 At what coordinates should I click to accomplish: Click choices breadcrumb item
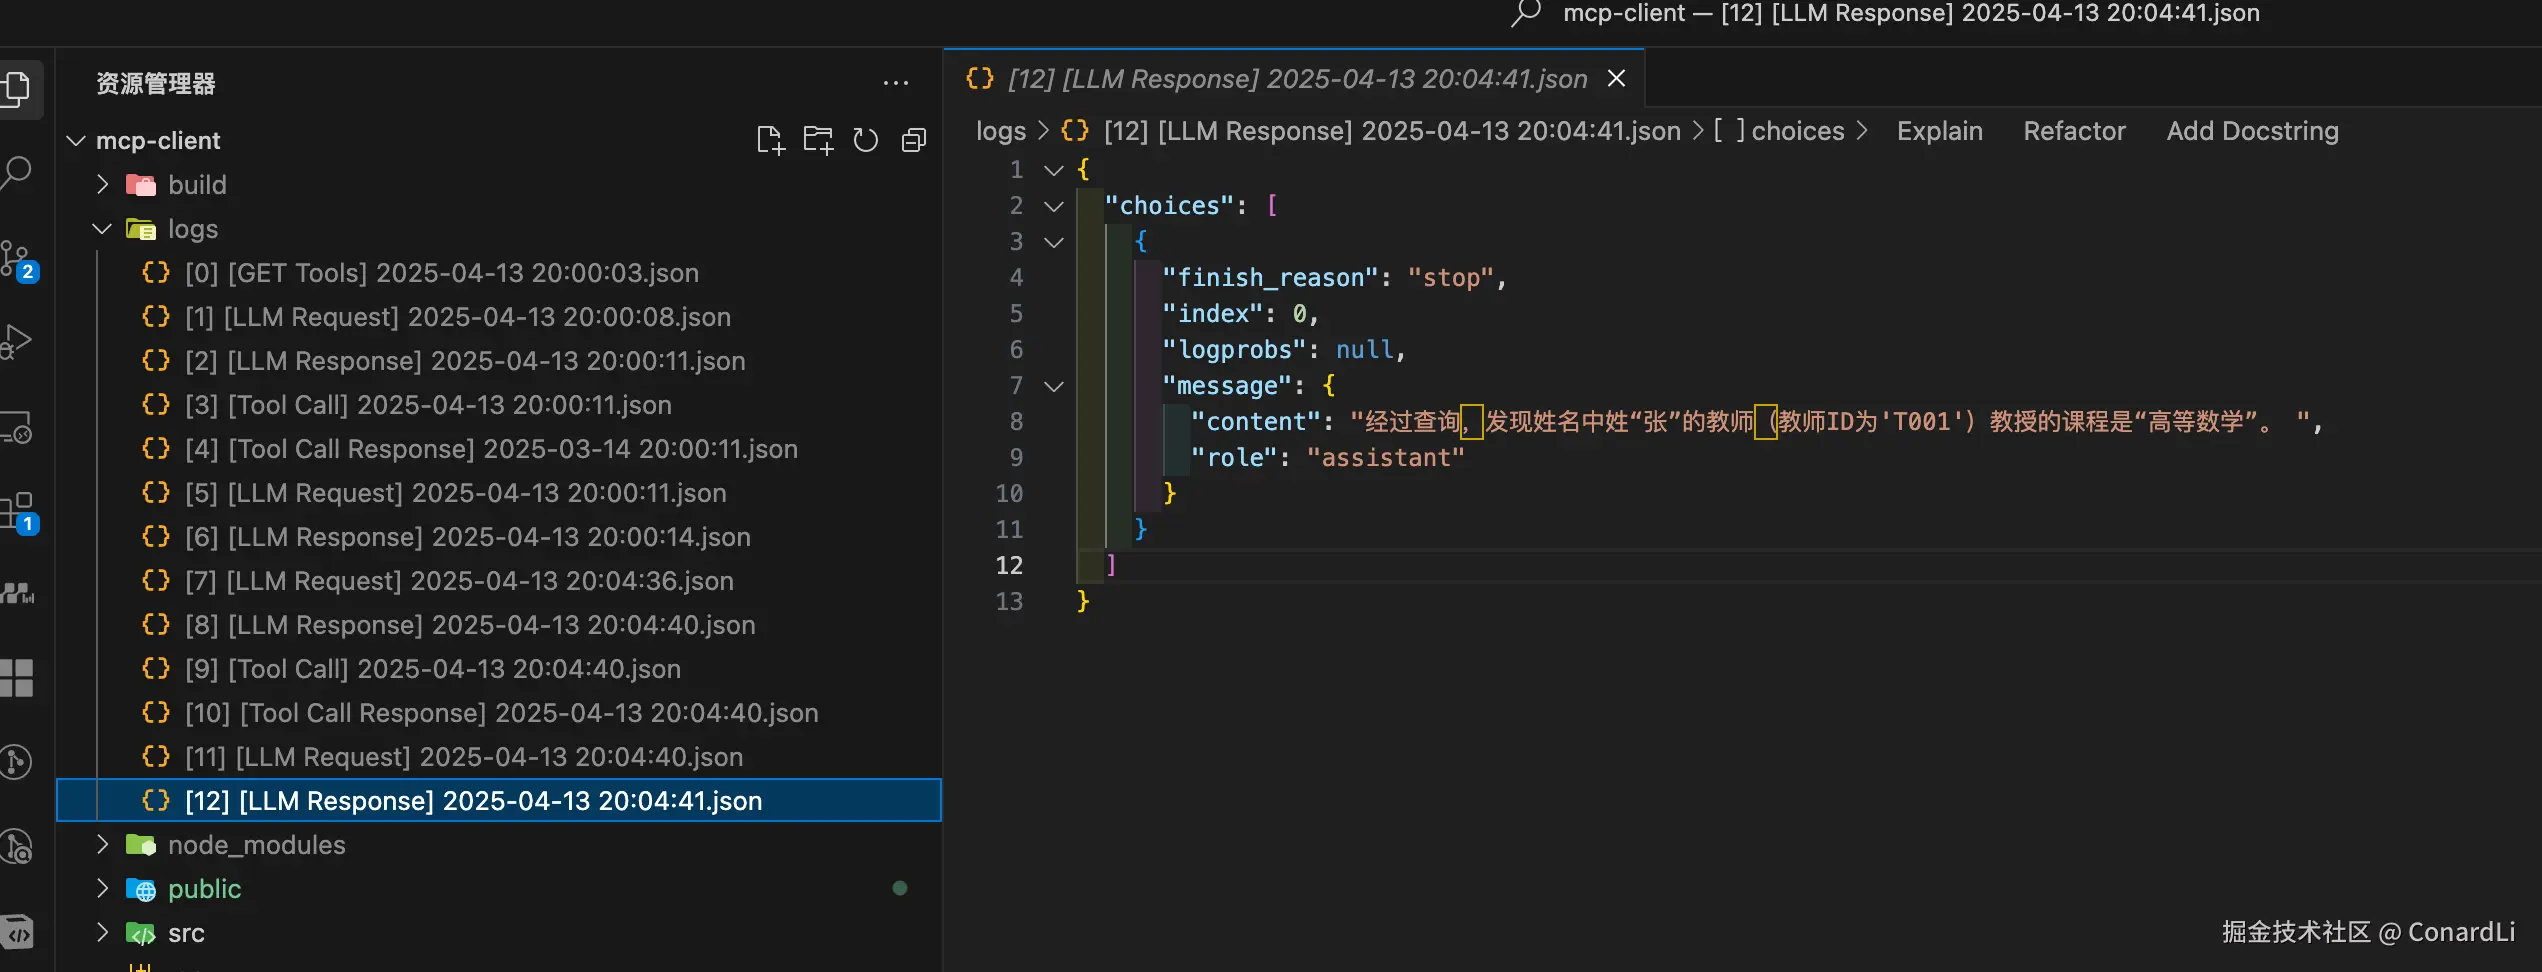point(1797,131)
